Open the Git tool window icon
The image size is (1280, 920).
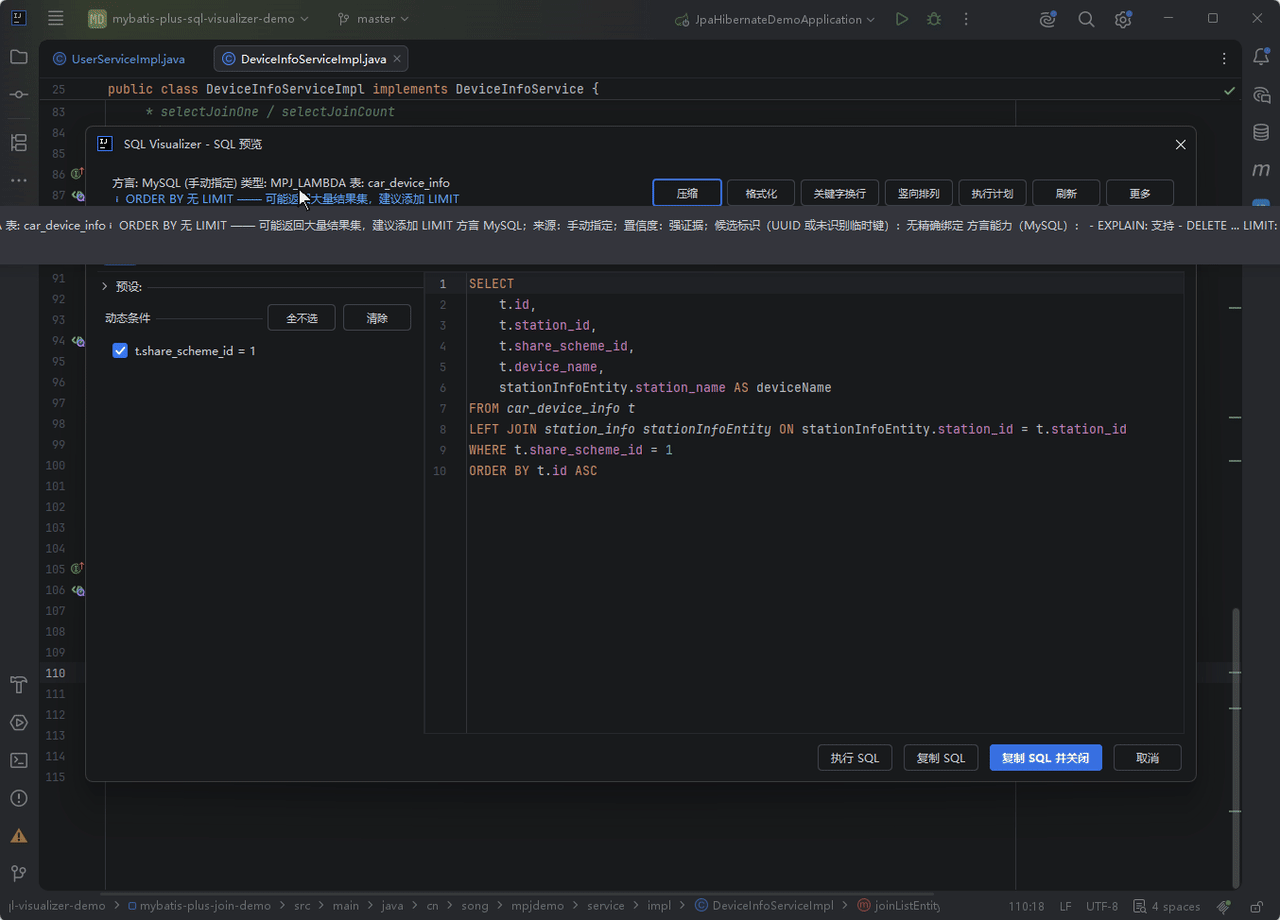tap(19, 873)
